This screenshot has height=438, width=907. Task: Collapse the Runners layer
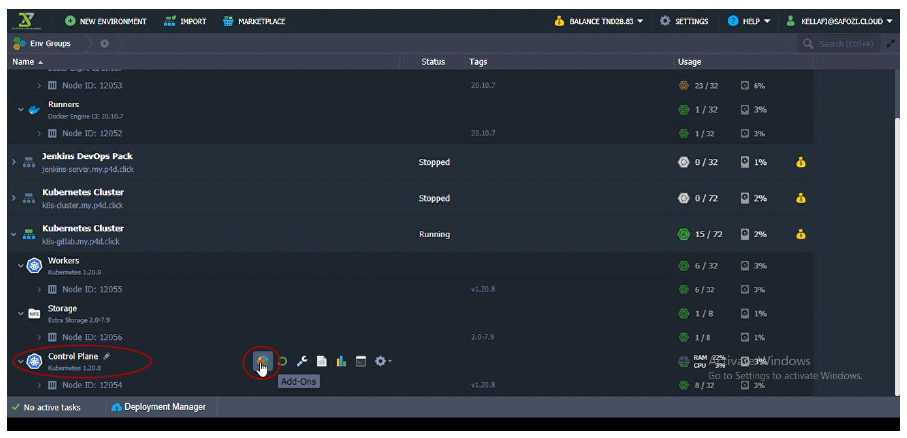(x=21, y=110)
